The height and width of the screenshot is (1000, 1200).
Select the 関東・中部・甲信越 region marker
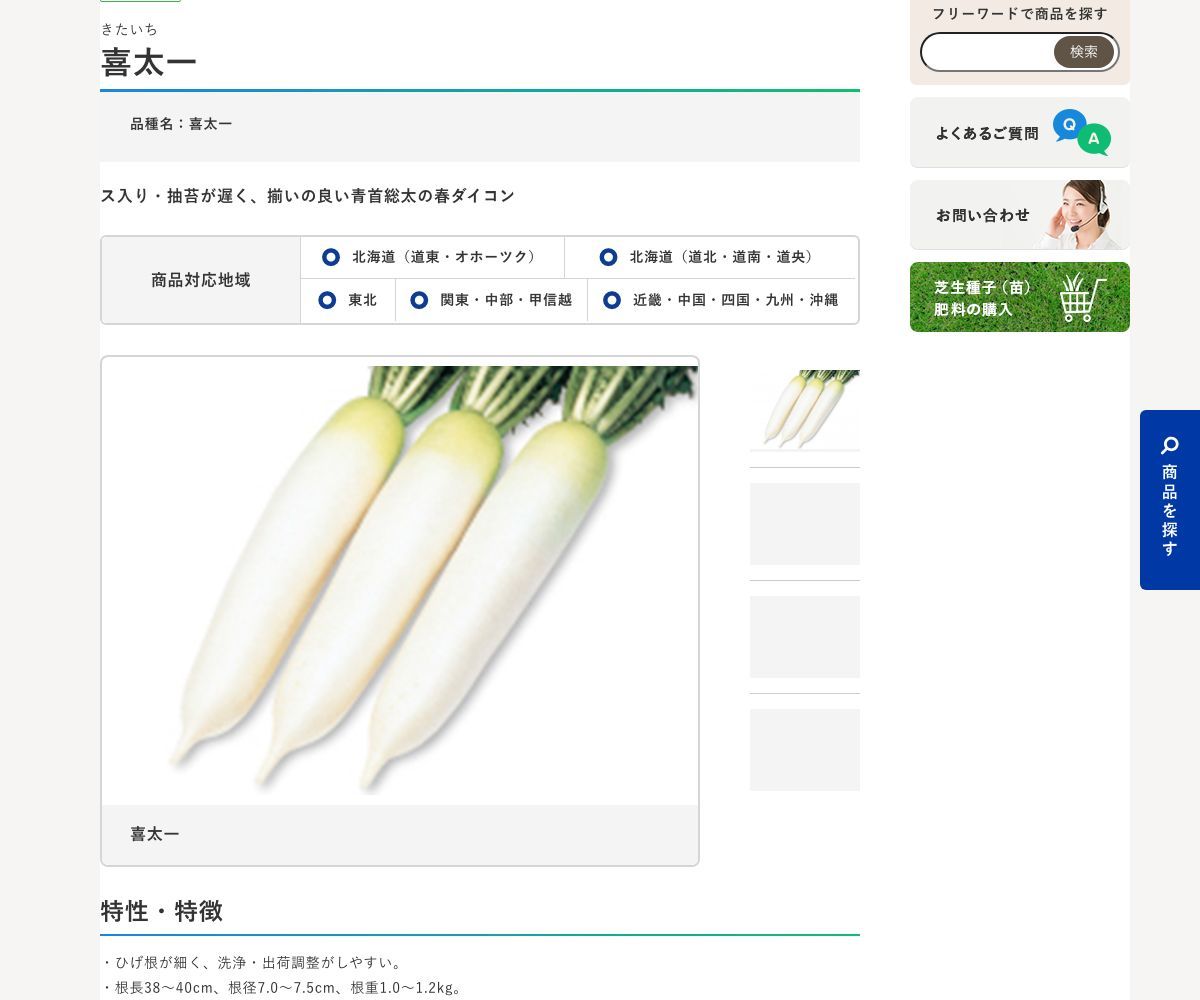coord(419,300)
